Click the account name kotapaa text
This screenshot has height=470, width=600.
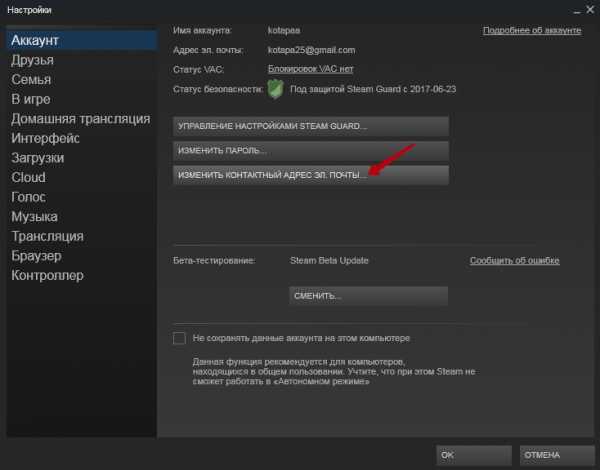284,30
